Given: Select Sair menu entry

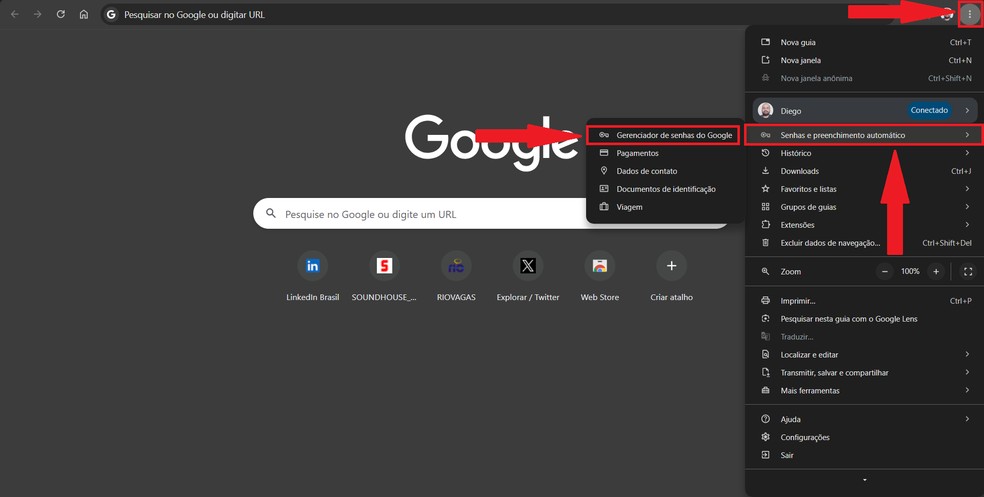Looking at the screenshot, I should pyautogui.click(x=865, y=455).
